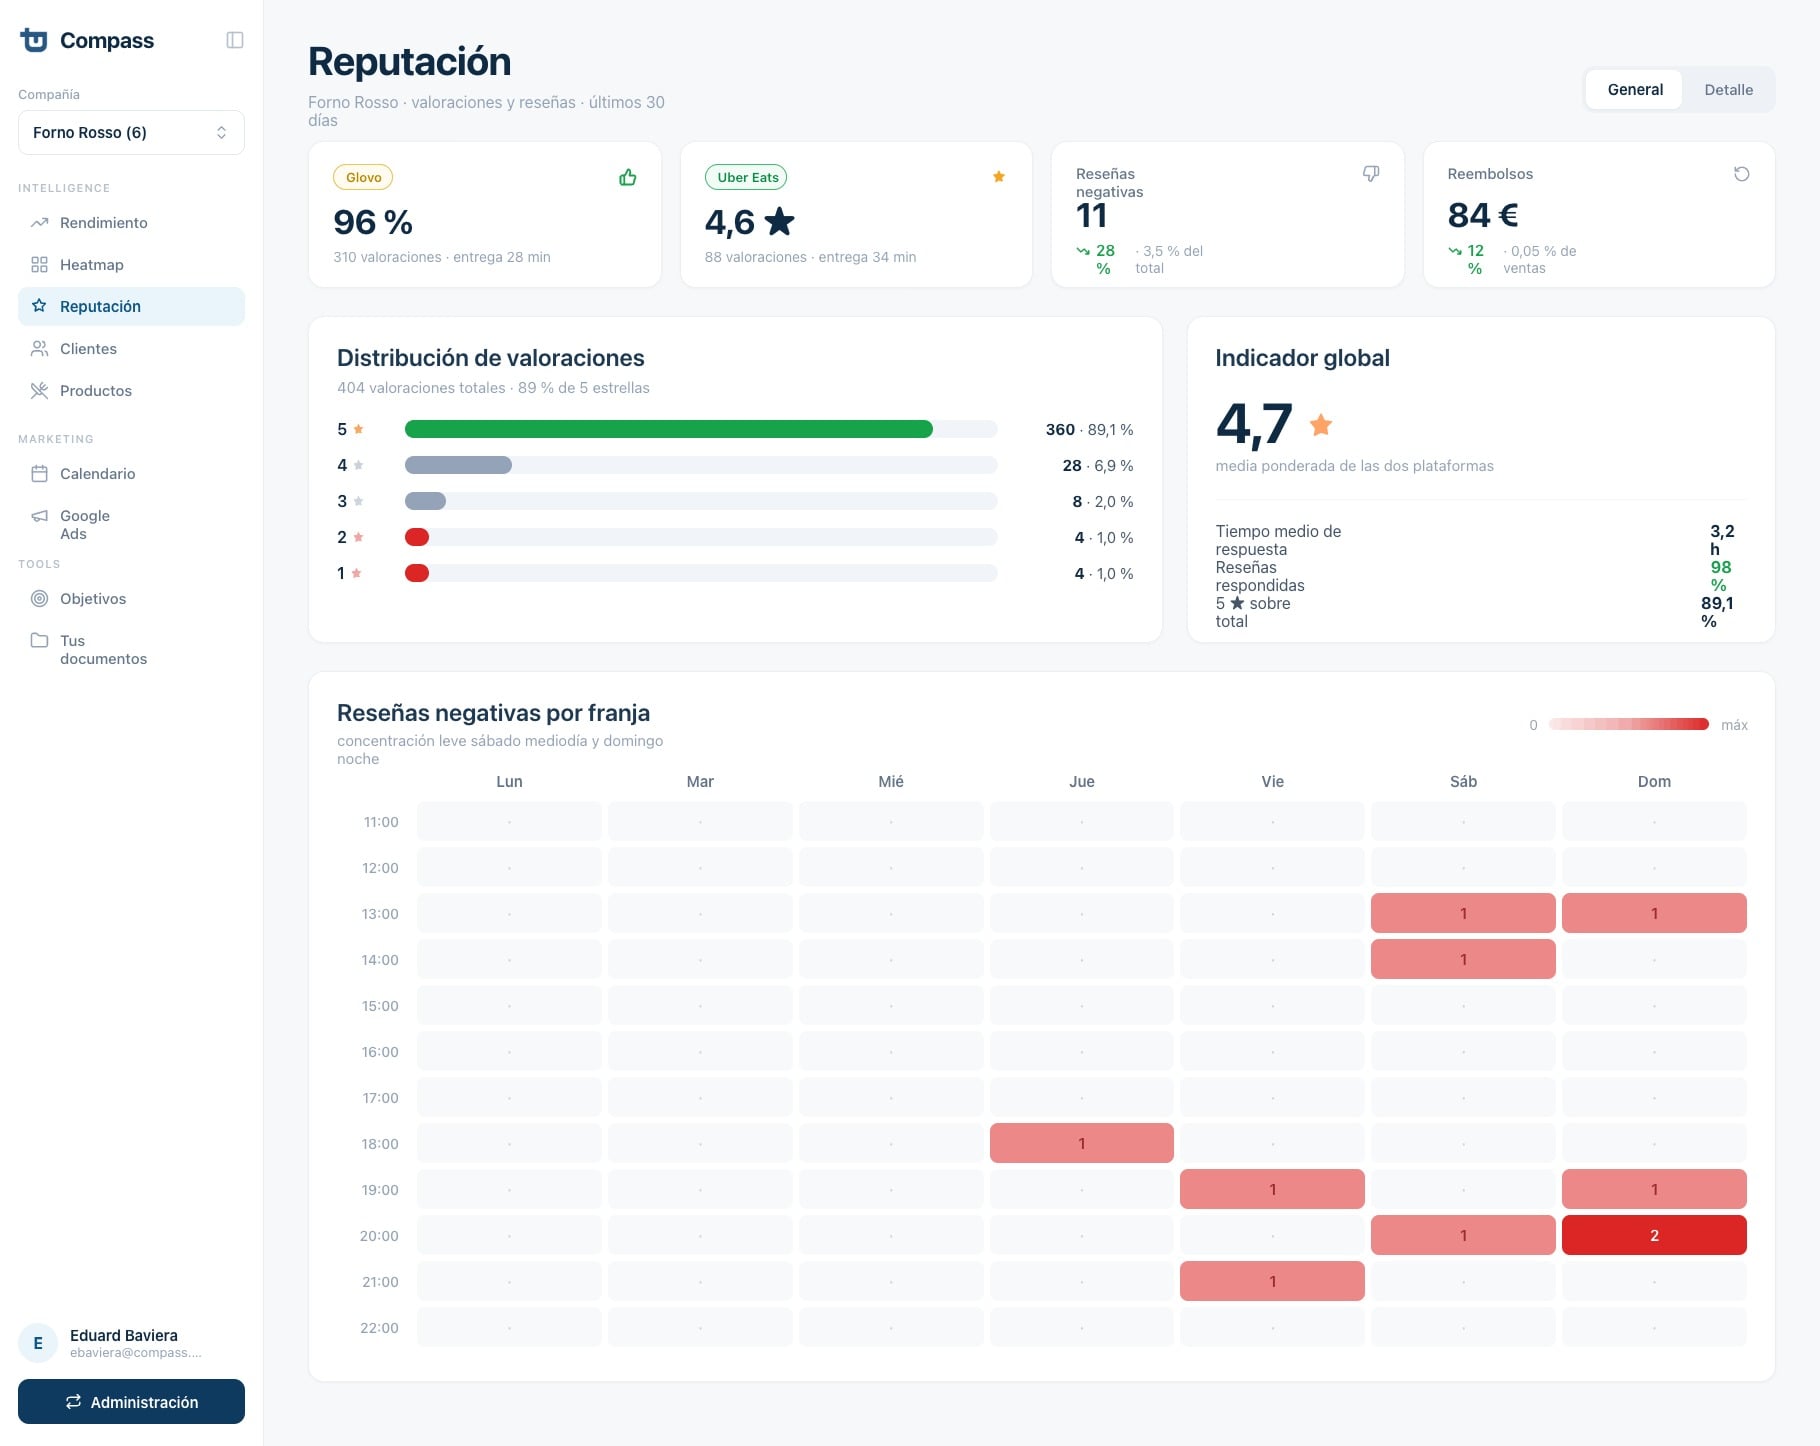Screen dimensions: 1820x1446
Task: Open Objetivos tool
Action: coord(131,599)
